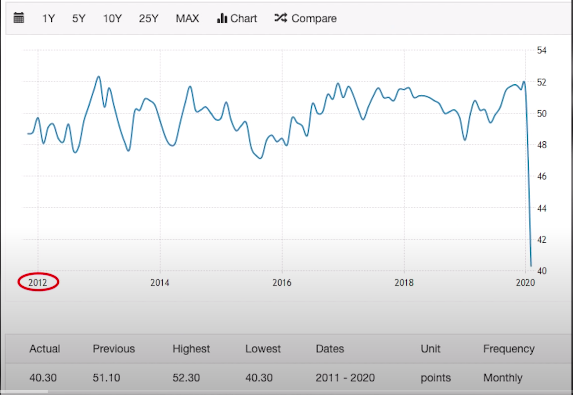The width and height of the screenshot is (573, 395).
Task: Open the Chart type menu
Action: tap(237, 18)
